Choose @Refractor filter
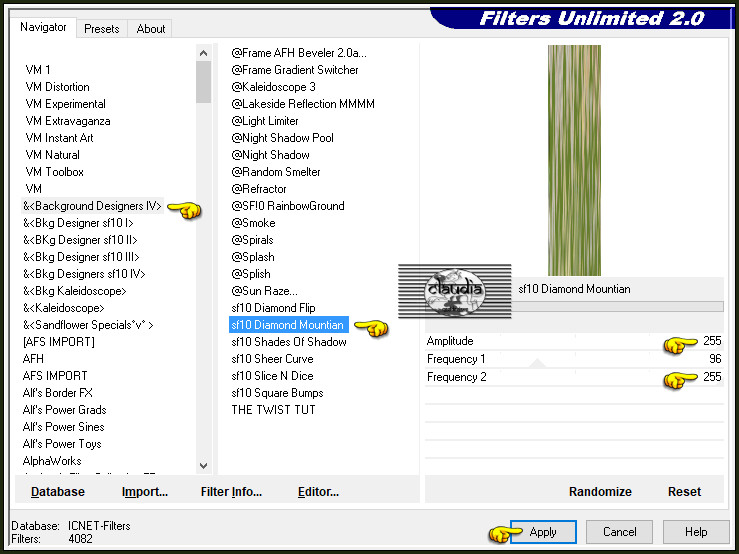Viewport: 739px width, 554px height. (x=259, y=189)
